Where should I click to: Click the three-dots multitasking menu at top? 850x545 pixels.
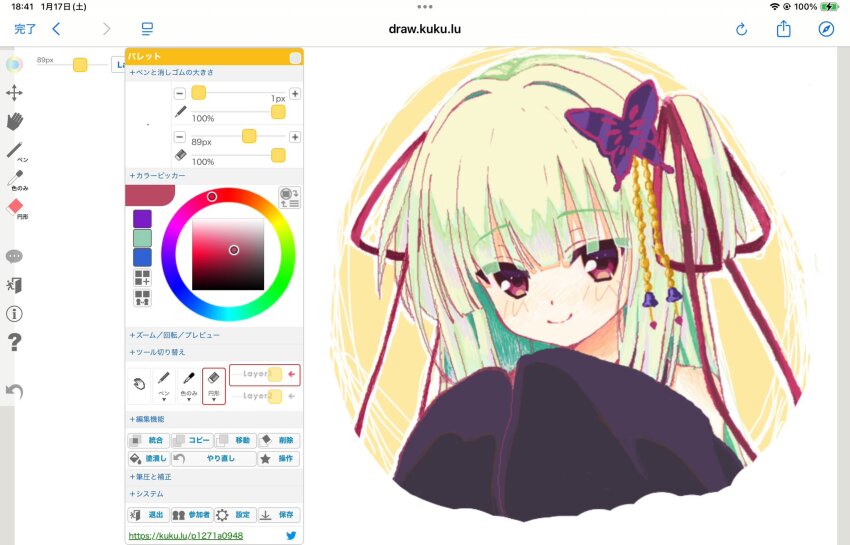(424, 7)
